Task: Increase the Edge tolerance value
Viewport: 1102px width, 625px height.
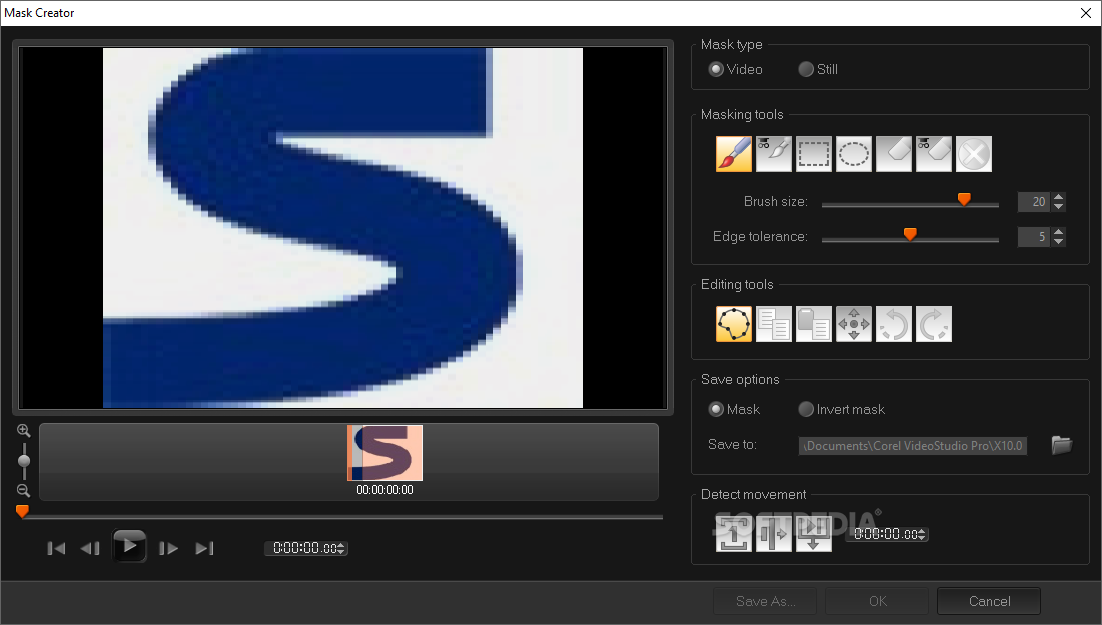Action: pyautogui.click(x=1058, y=231)
